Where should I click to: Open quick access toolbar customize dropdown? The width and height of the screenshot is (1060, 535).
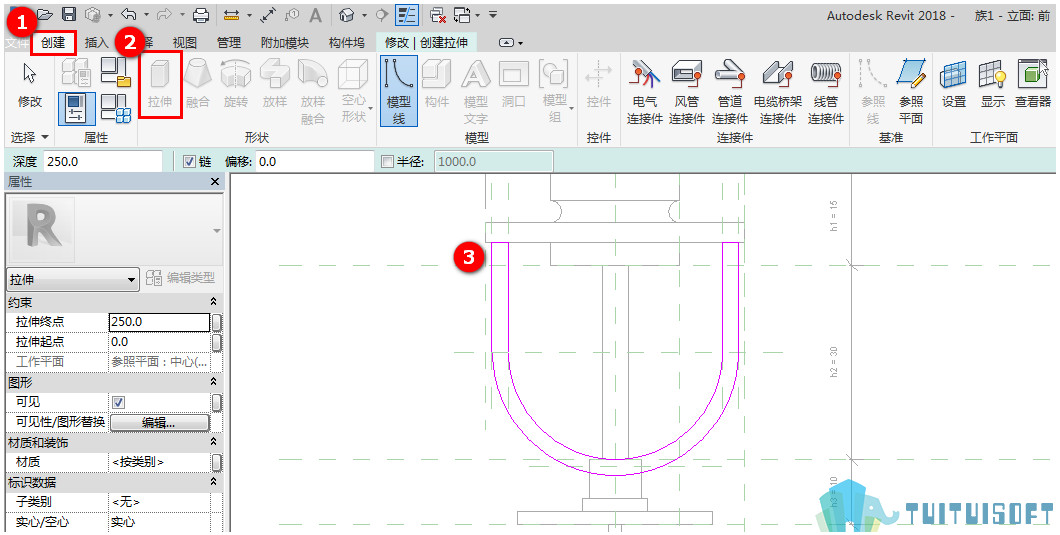click(x=493, y=14)
